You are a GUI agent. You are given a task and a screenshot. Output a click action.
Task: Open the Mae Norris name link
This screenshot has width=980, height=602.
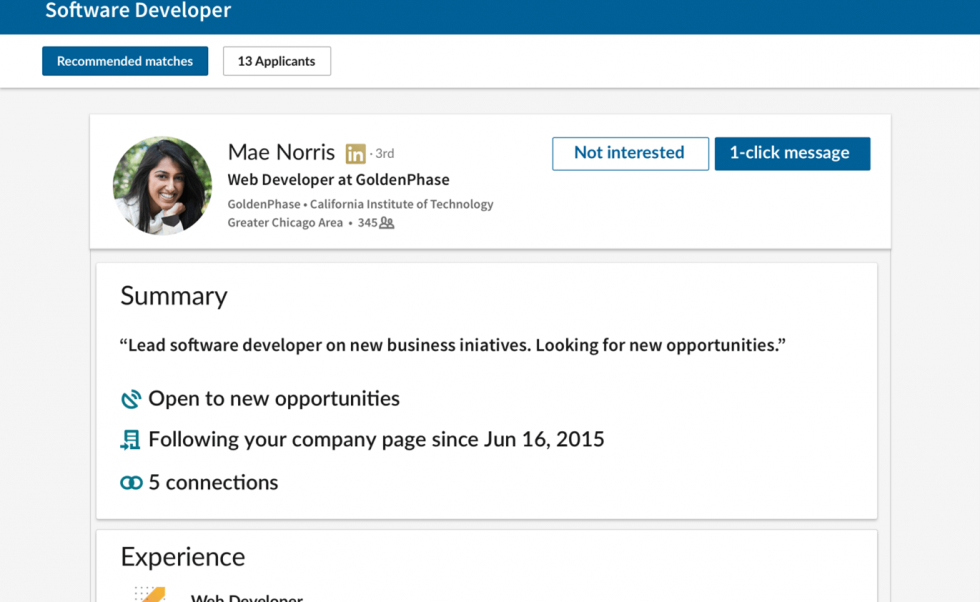(x=281, y=152)
